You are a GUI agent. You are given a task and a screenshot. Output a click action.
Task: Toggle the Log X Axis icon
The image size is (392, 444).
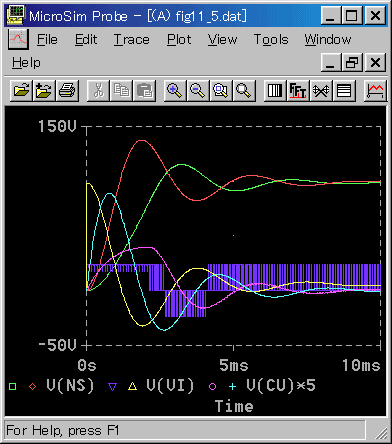(275, 90)
